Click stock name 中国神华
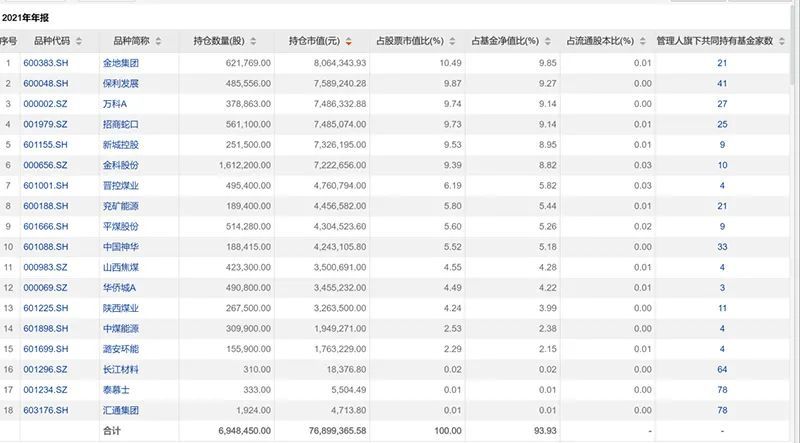The height and width of the screenshot is (443, 800). [x=120, y=247]
